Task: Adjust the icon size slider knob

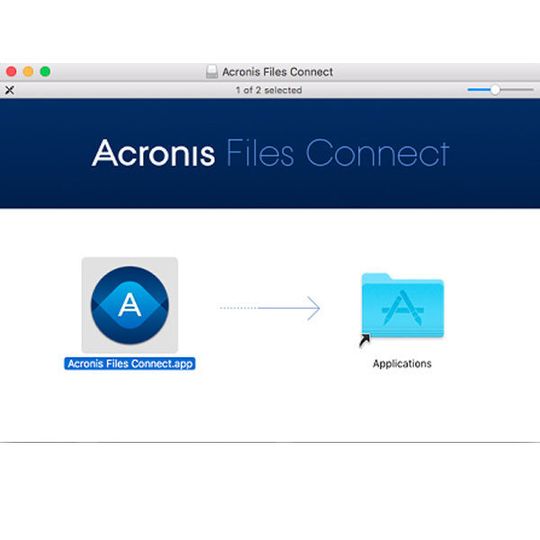Action: pos(495,90)
